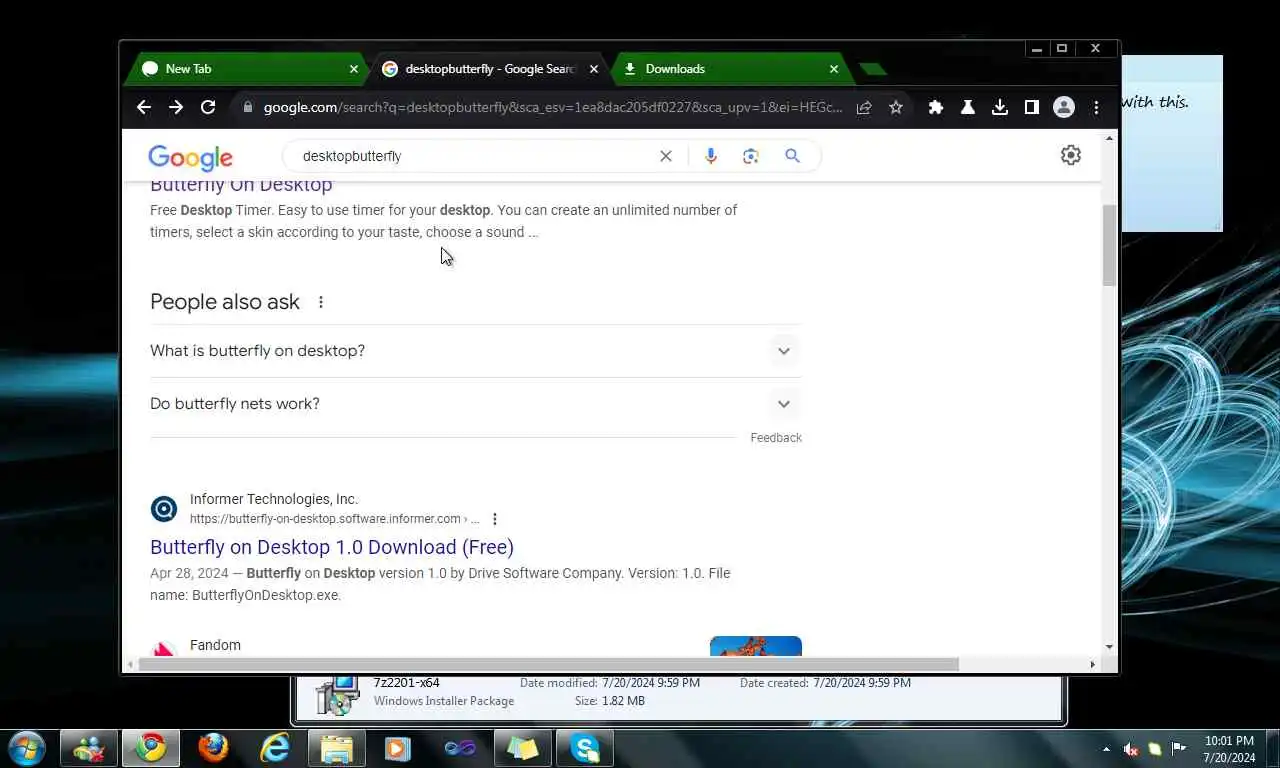Expand 'What is butterfly on desktop?'
The image size is (1280, 768).
[476, 351]
